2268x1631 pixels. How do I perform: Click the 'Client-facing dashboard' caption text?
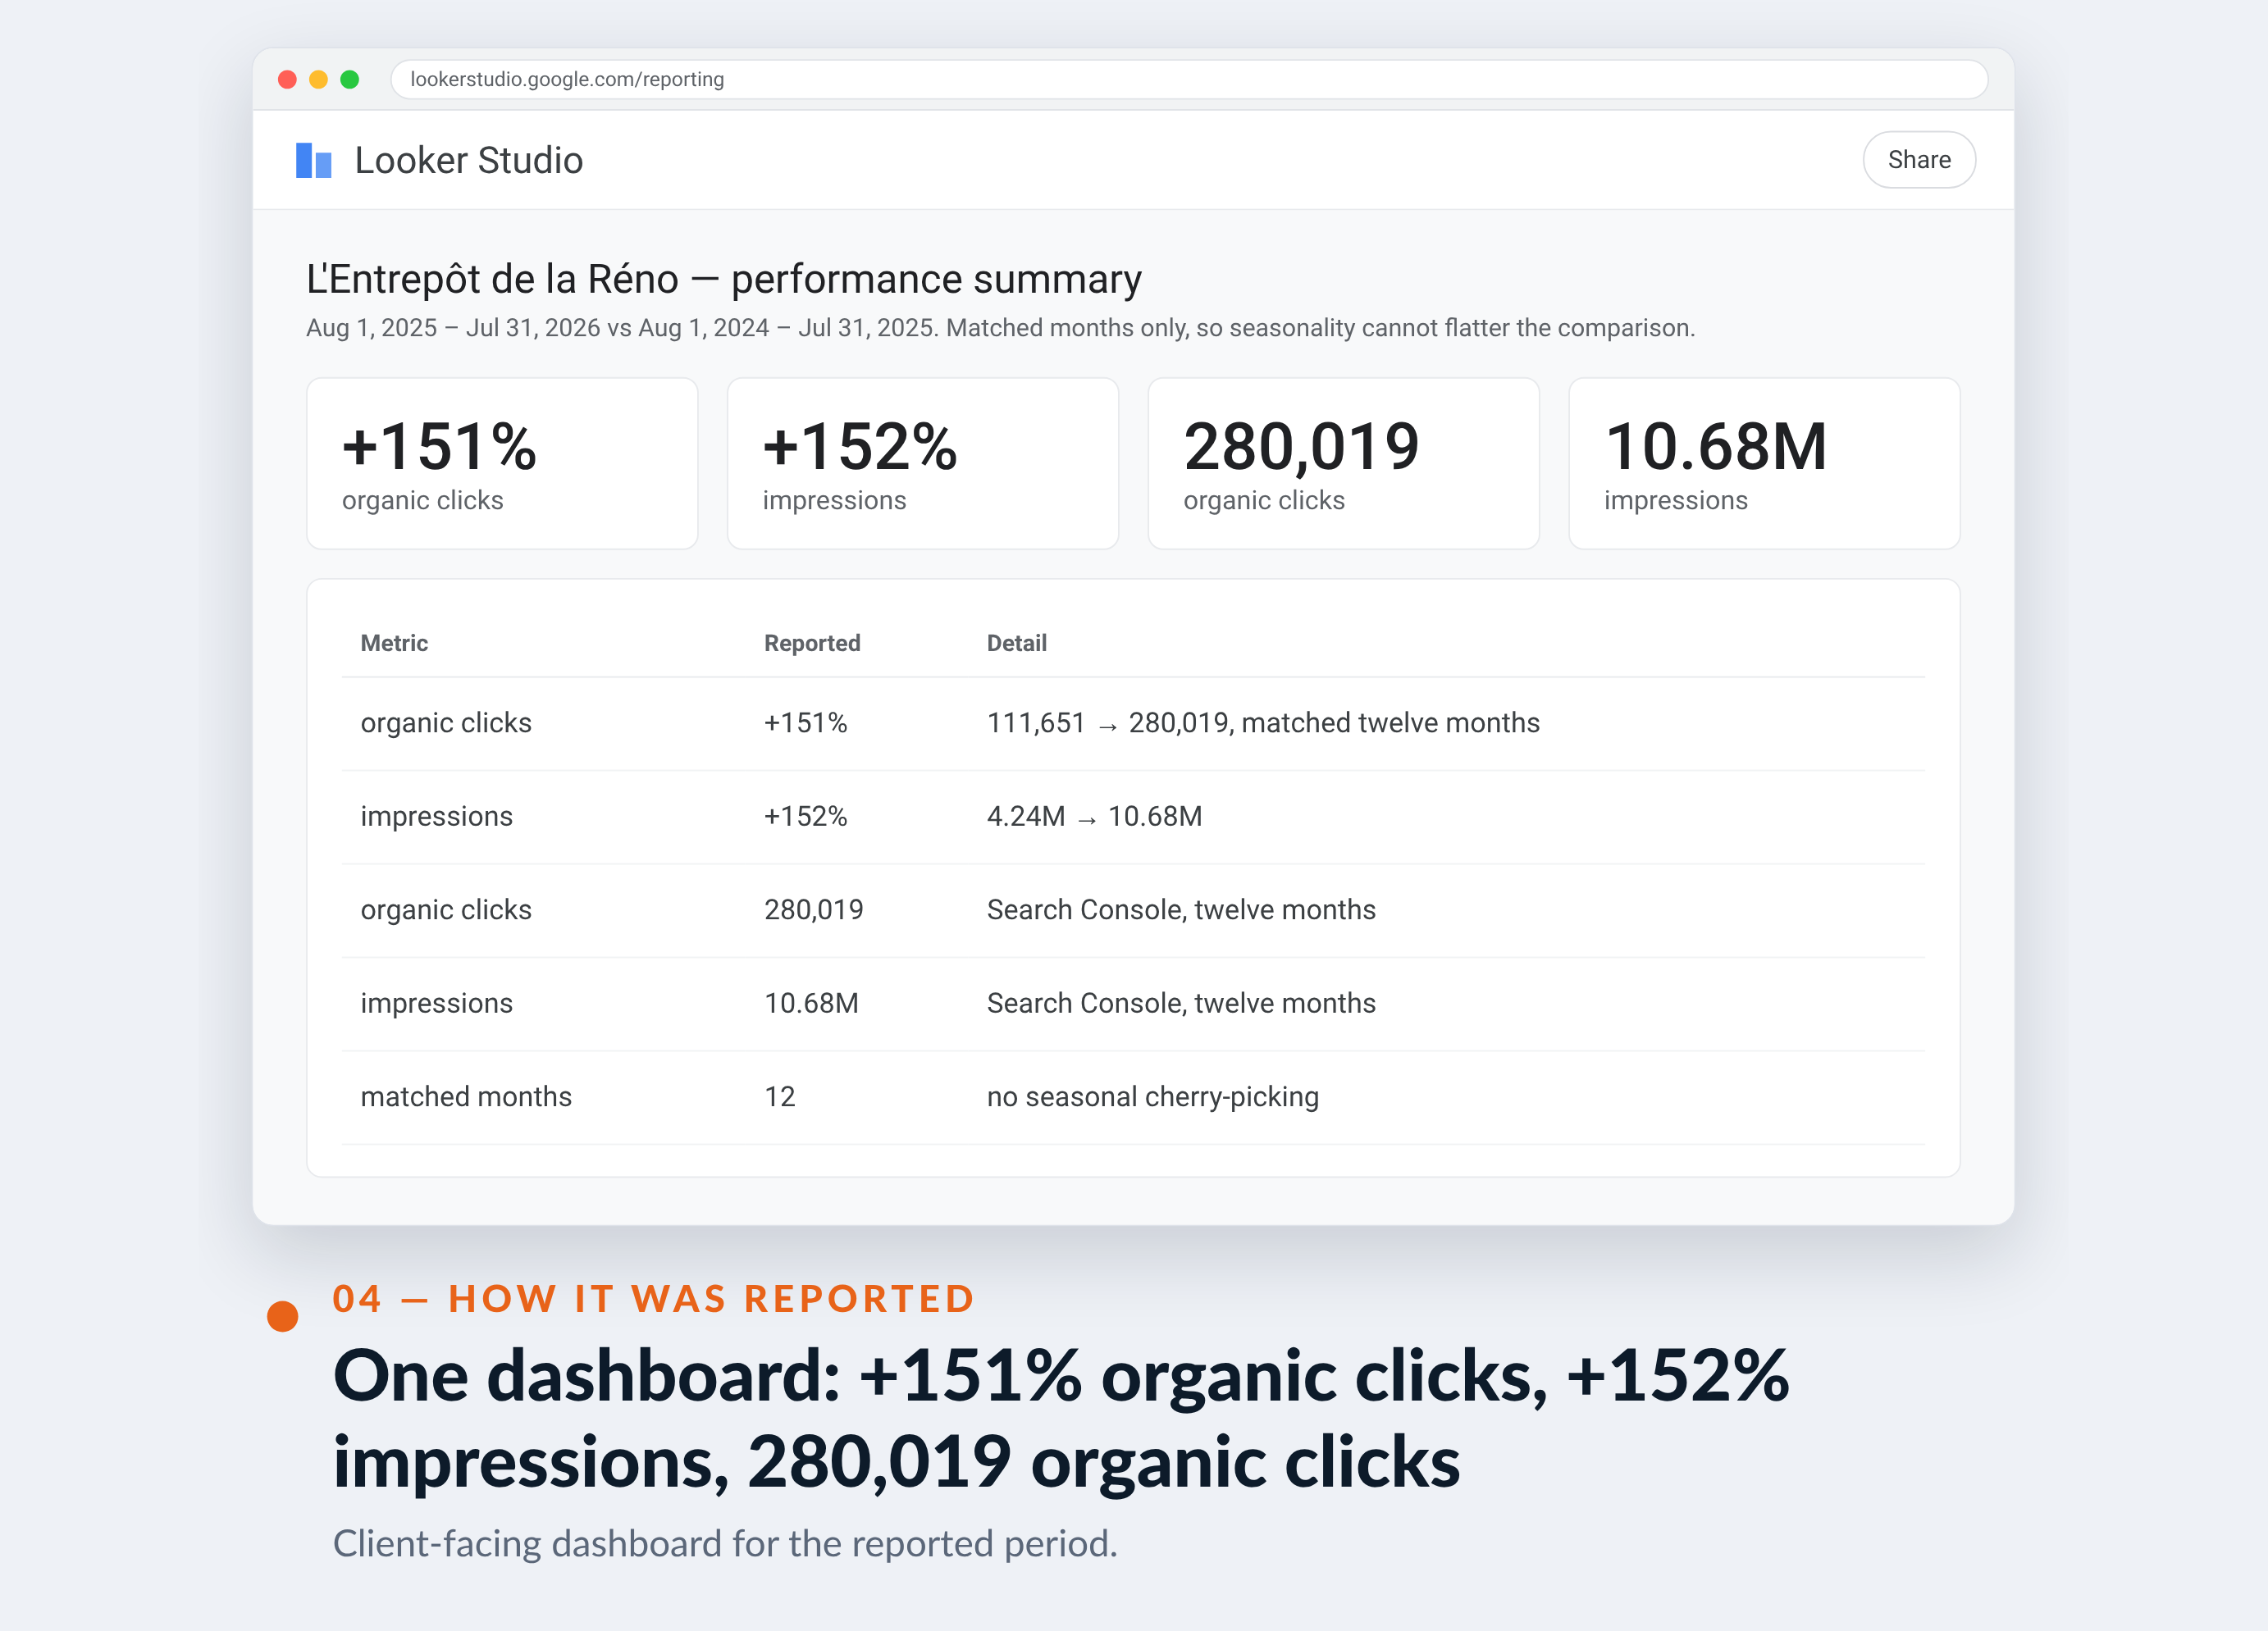pos(725,1543)
